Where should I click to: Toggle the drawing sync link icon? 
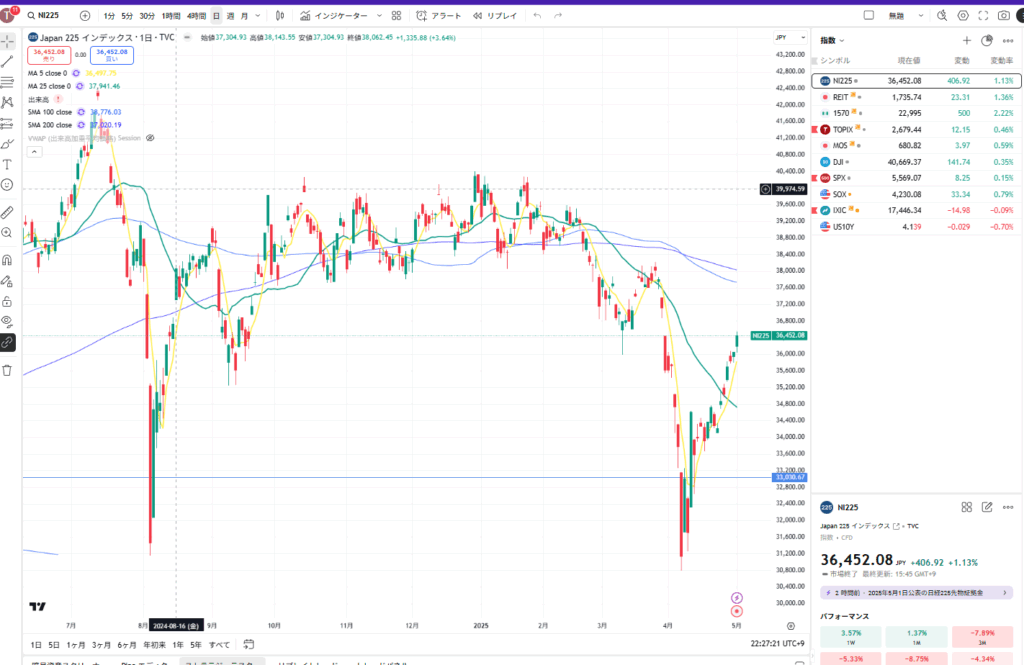7,342
